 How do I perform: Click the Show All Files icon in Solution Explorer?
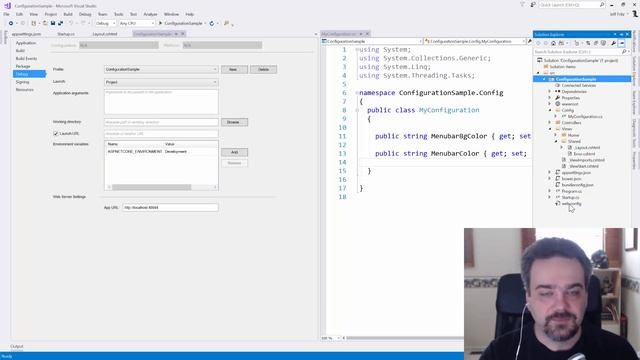(603, 43)
